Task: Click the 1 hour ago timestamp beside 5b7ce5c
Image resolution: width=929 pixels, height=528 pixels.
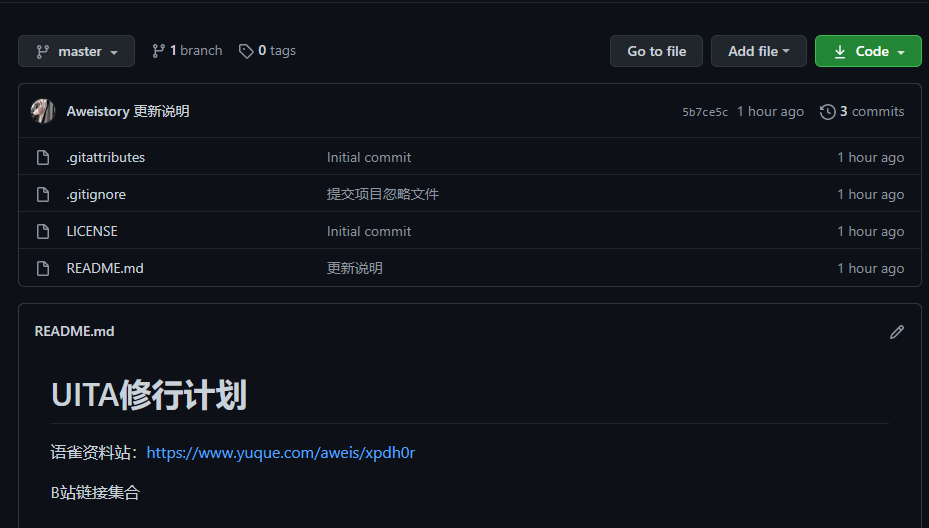Action: coord(770,111)
